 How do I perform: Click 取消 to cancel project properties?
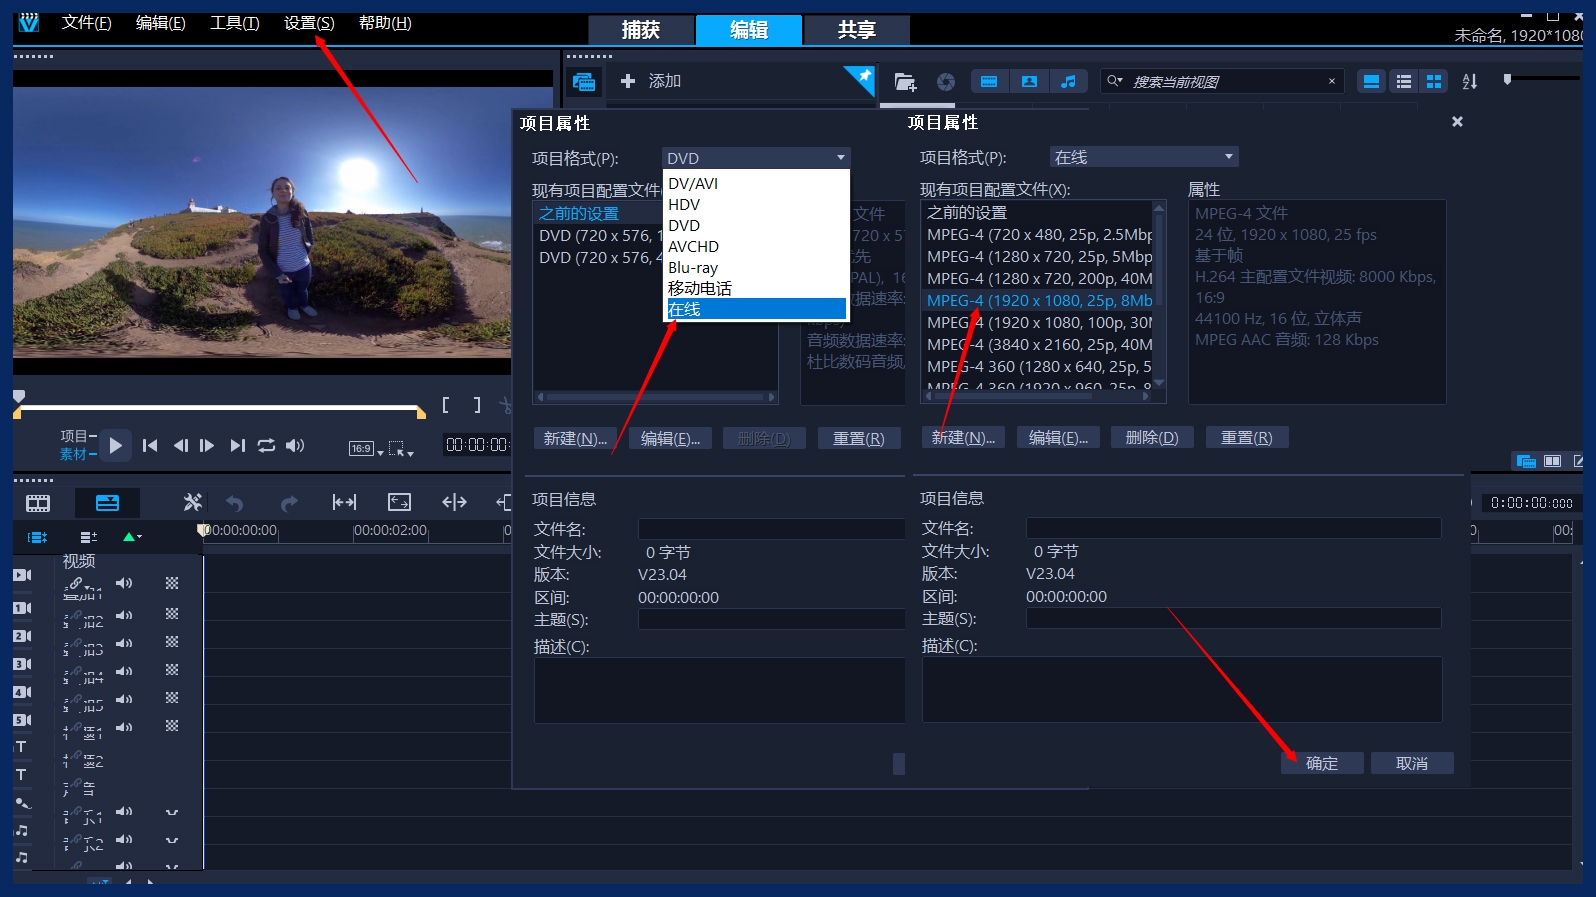pos(1412,763)
